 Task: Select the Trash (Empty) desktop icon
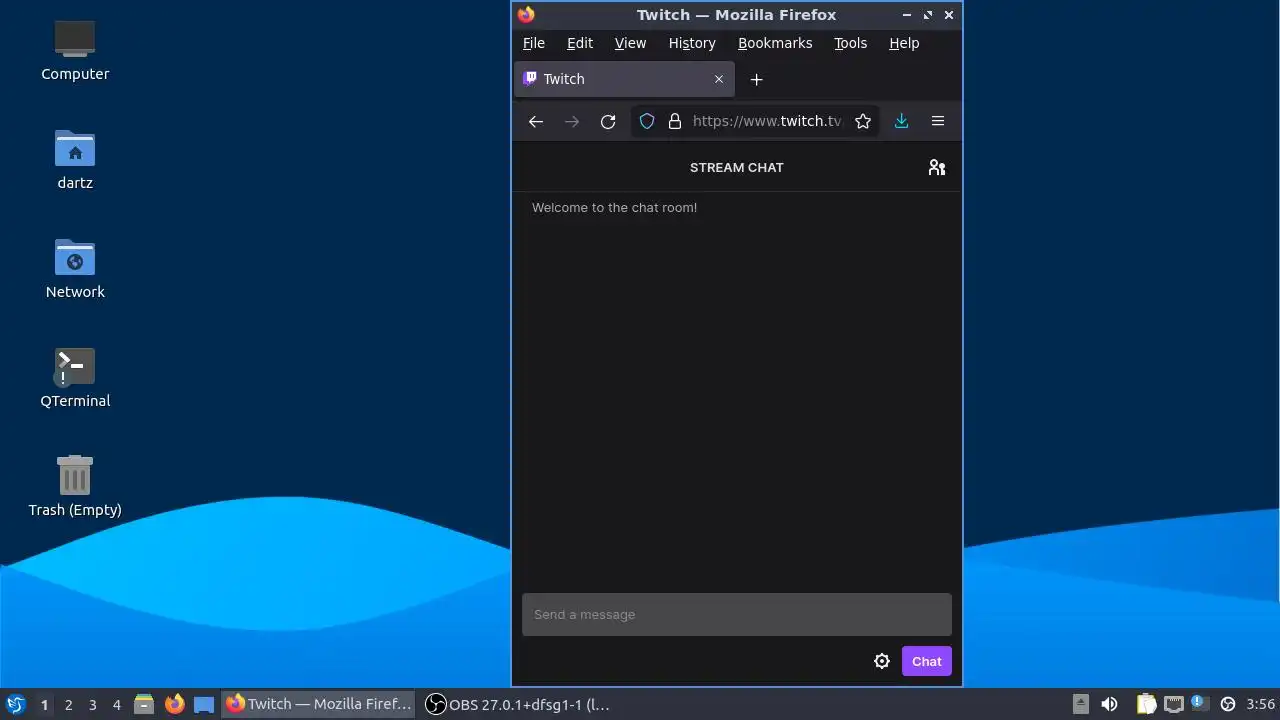point(75,486)
